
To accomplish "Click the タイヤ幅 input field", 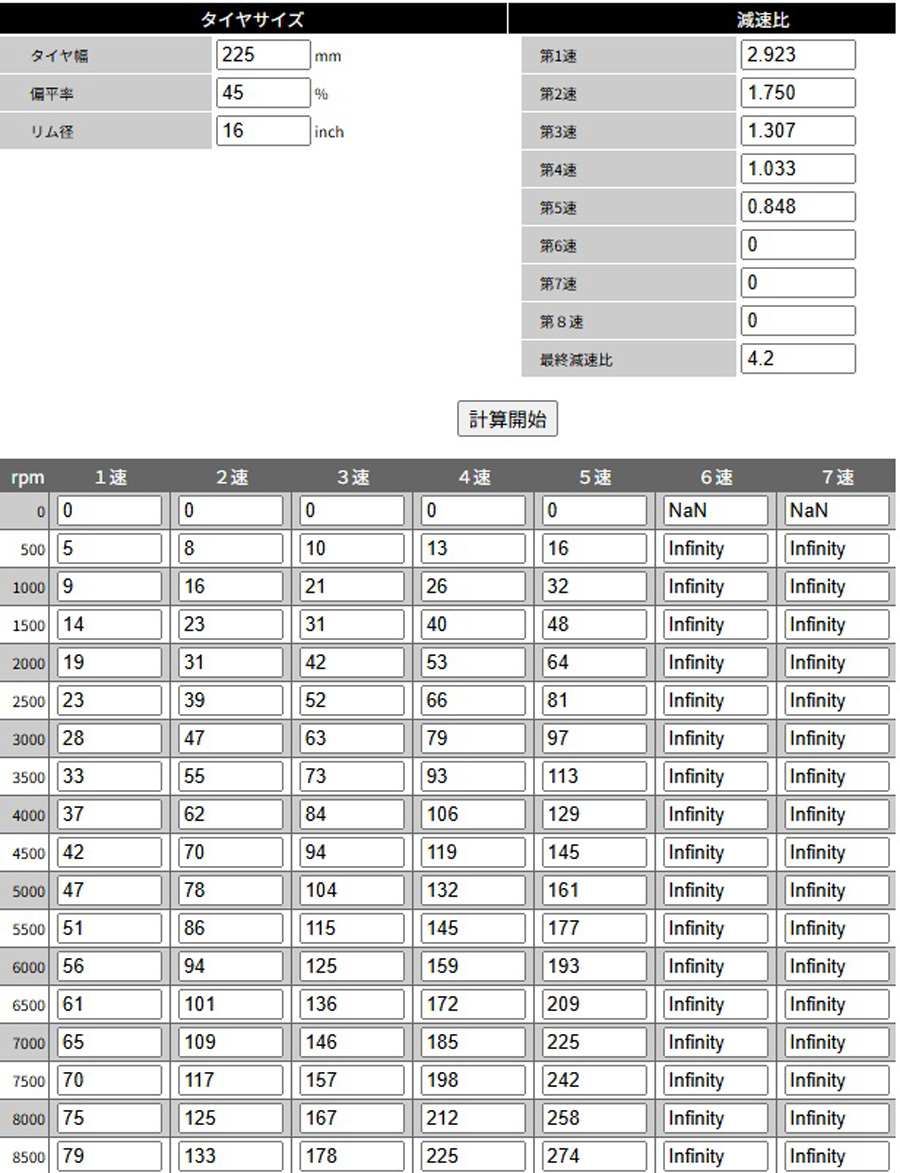I will point(263,55).
